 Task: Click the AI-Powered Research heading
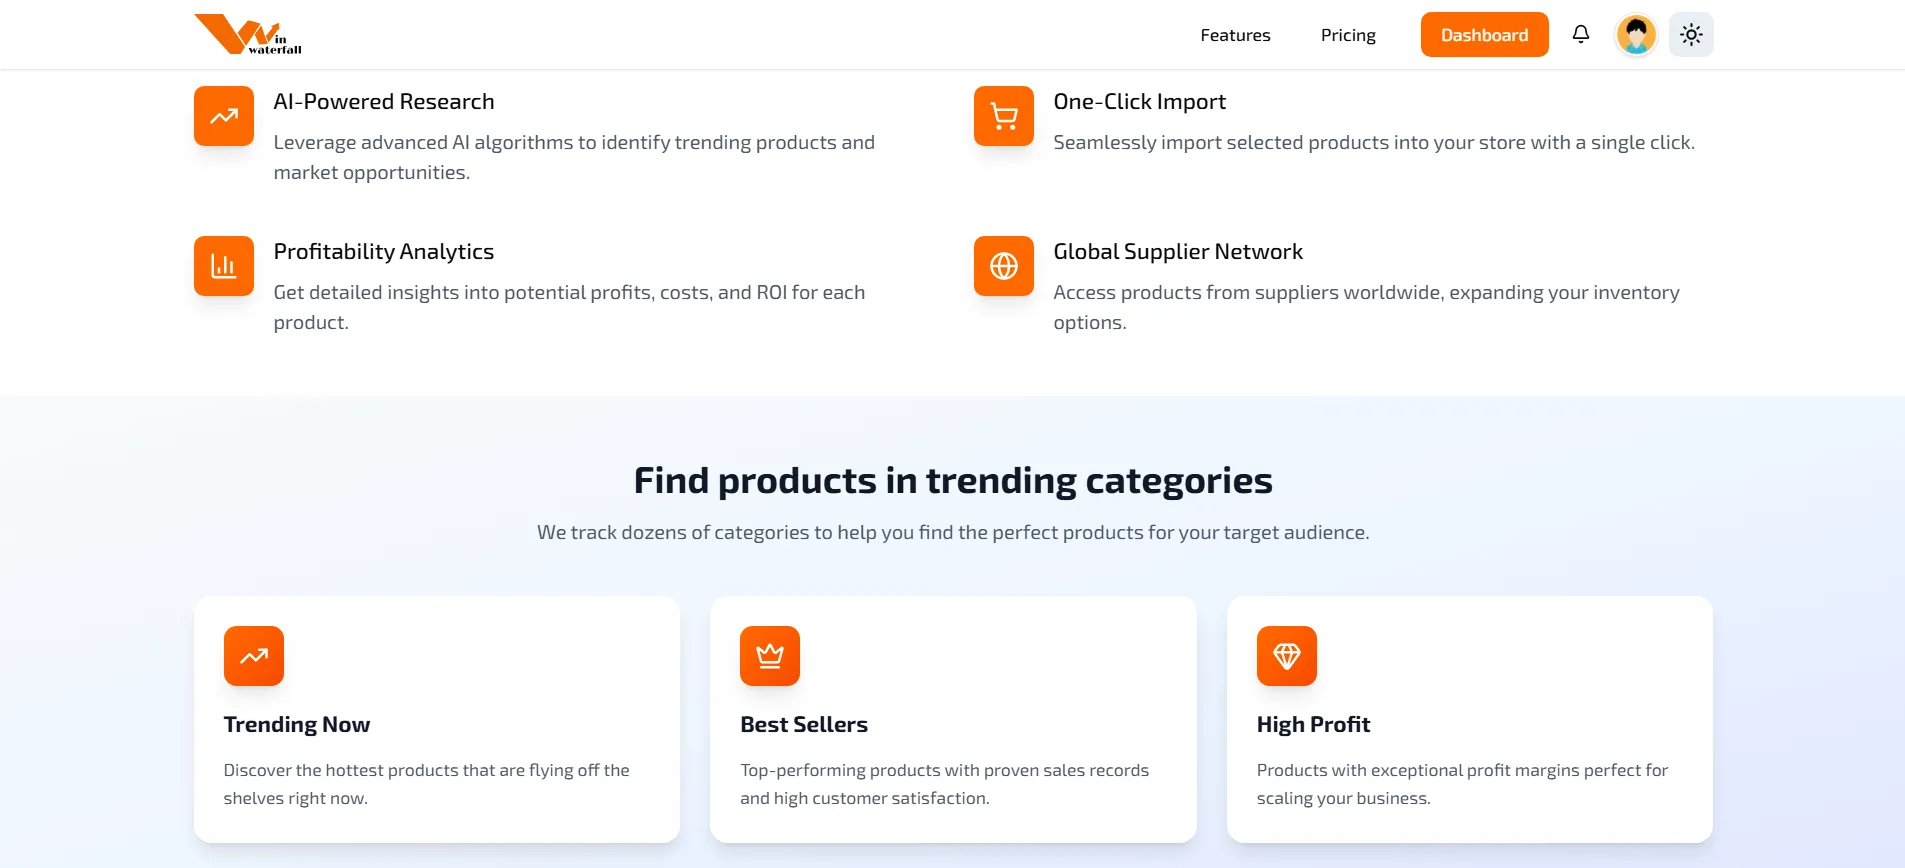tap(383, 101)
